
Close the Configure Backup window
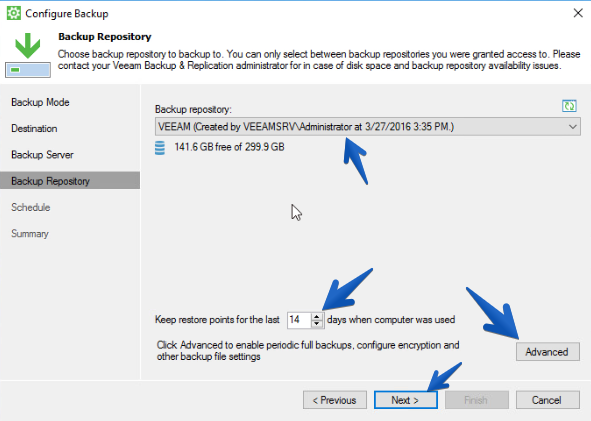click(578, 13)
